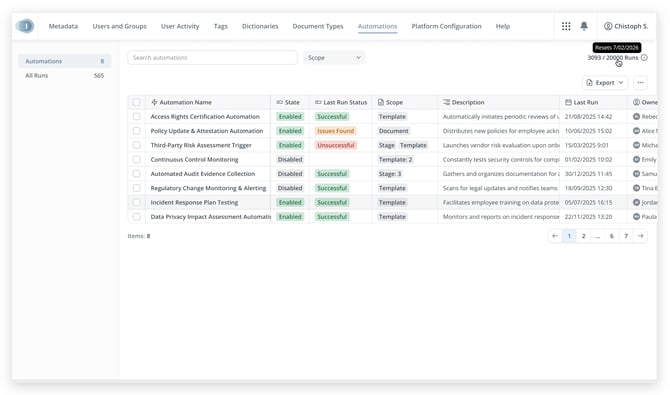Screen dimensions: 670x395
Task: Open the three-dots more options button
Action: point(640,83)
